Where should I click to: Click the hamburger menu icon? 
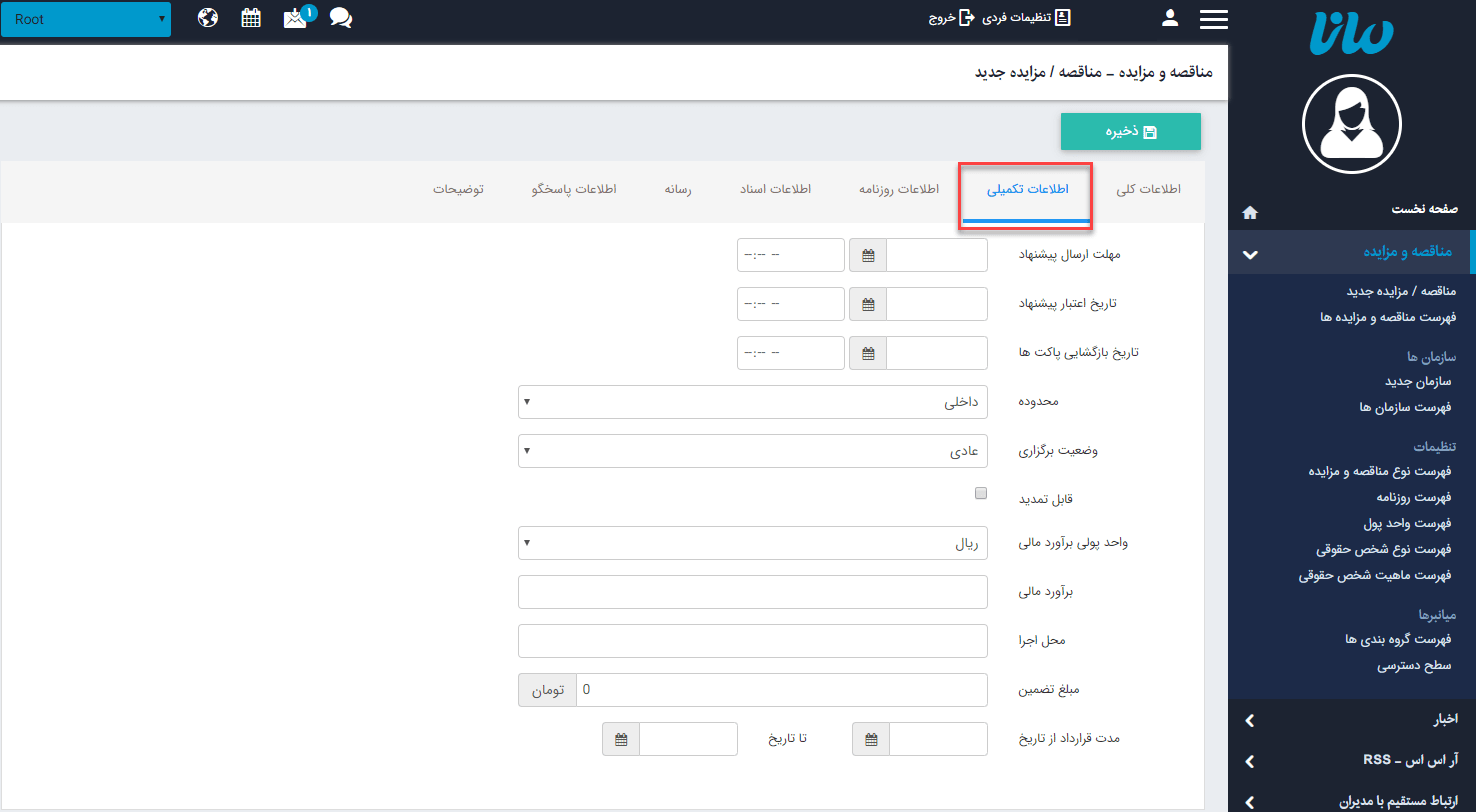click(1213, 17)
